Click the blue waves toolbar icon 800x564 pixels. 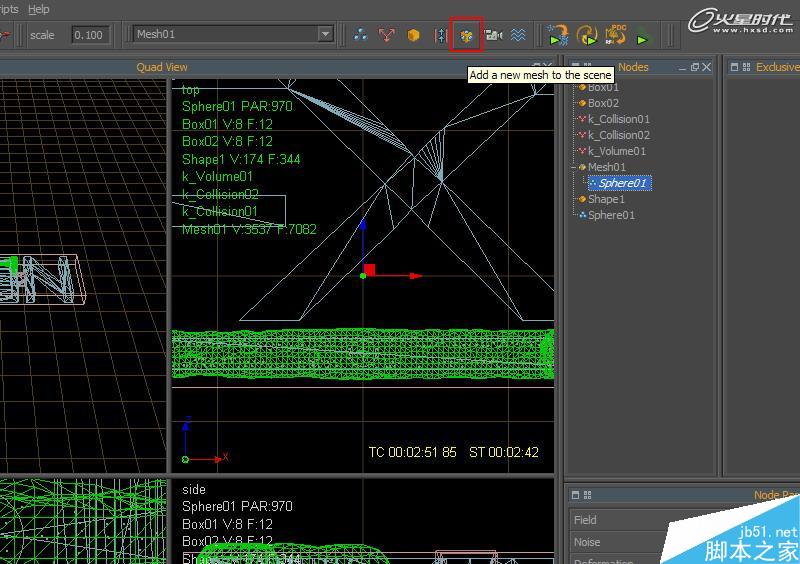pyautogui.click(x=518, y=35)
